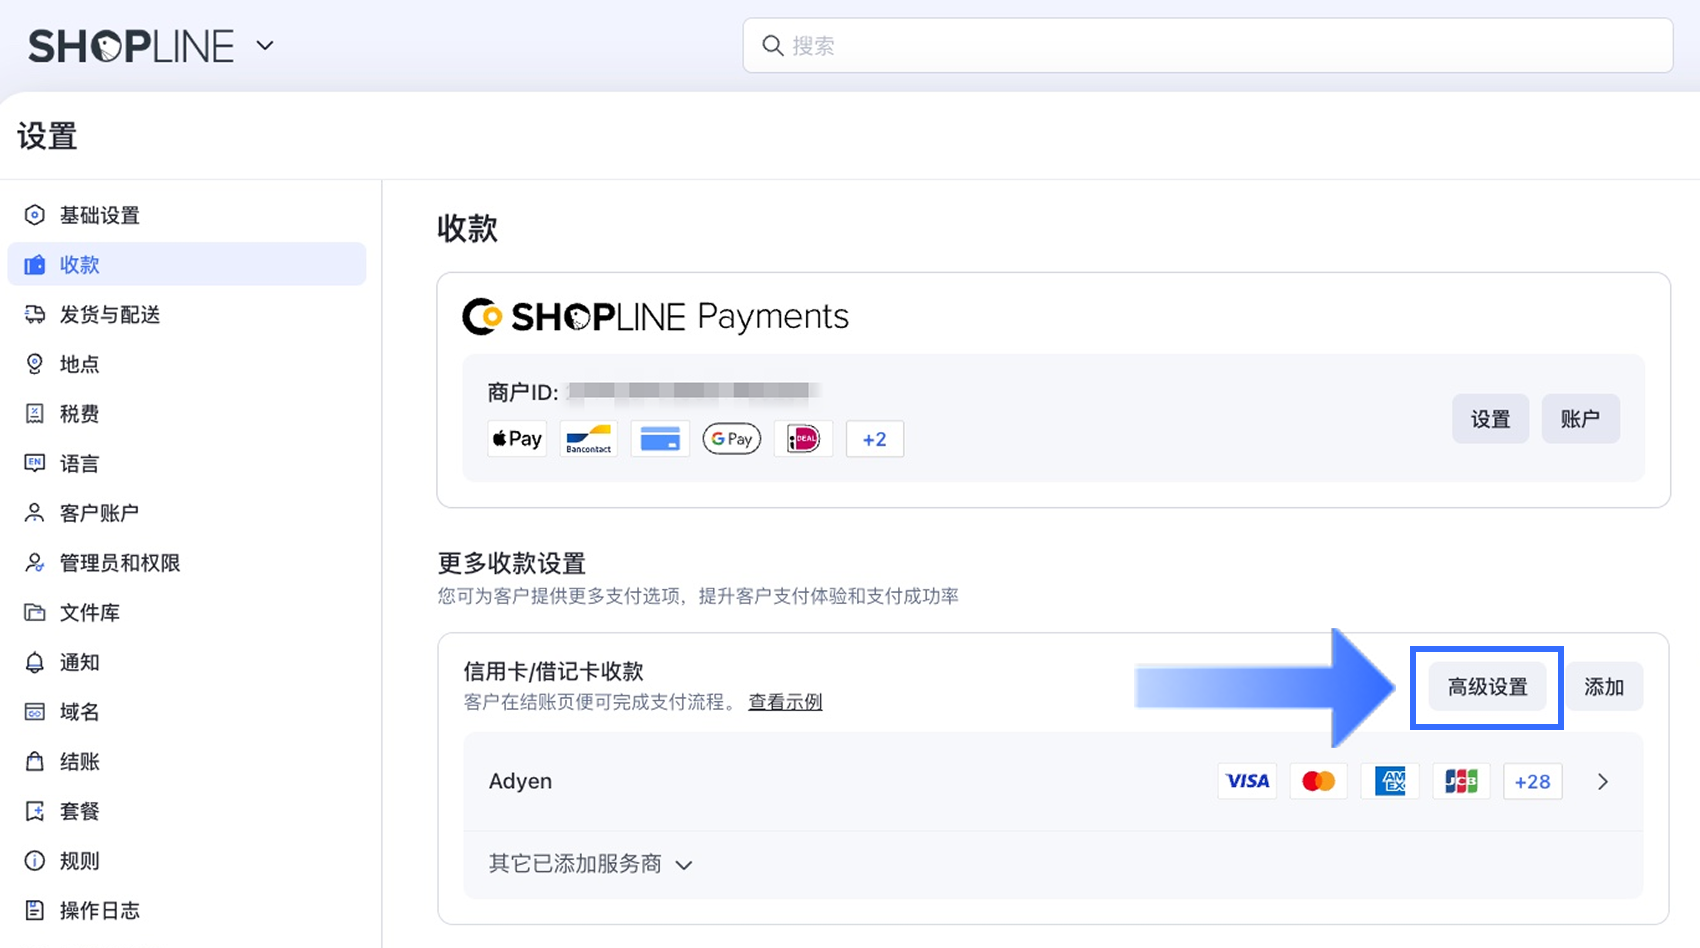Click the 通知 bell icon

coord(35,662)
